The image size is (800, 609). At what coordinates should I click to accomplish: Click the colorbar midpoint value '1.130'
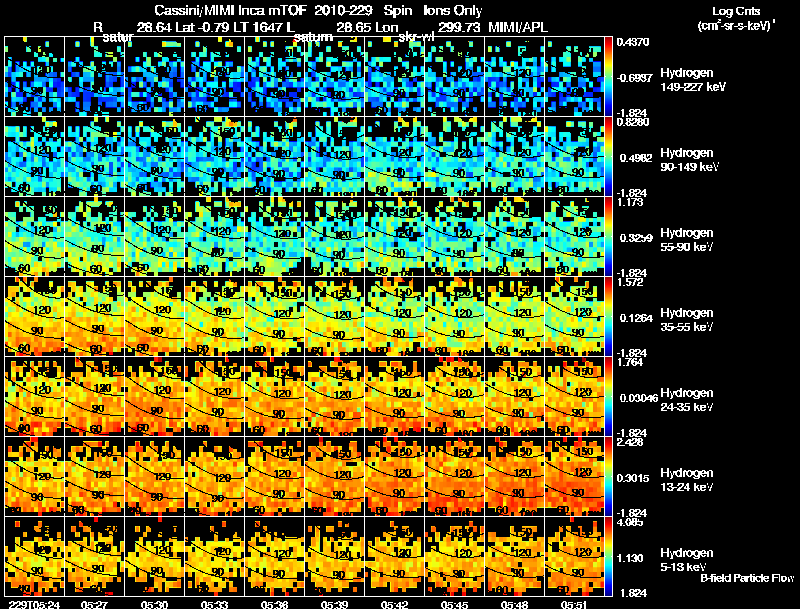[630, 558]
